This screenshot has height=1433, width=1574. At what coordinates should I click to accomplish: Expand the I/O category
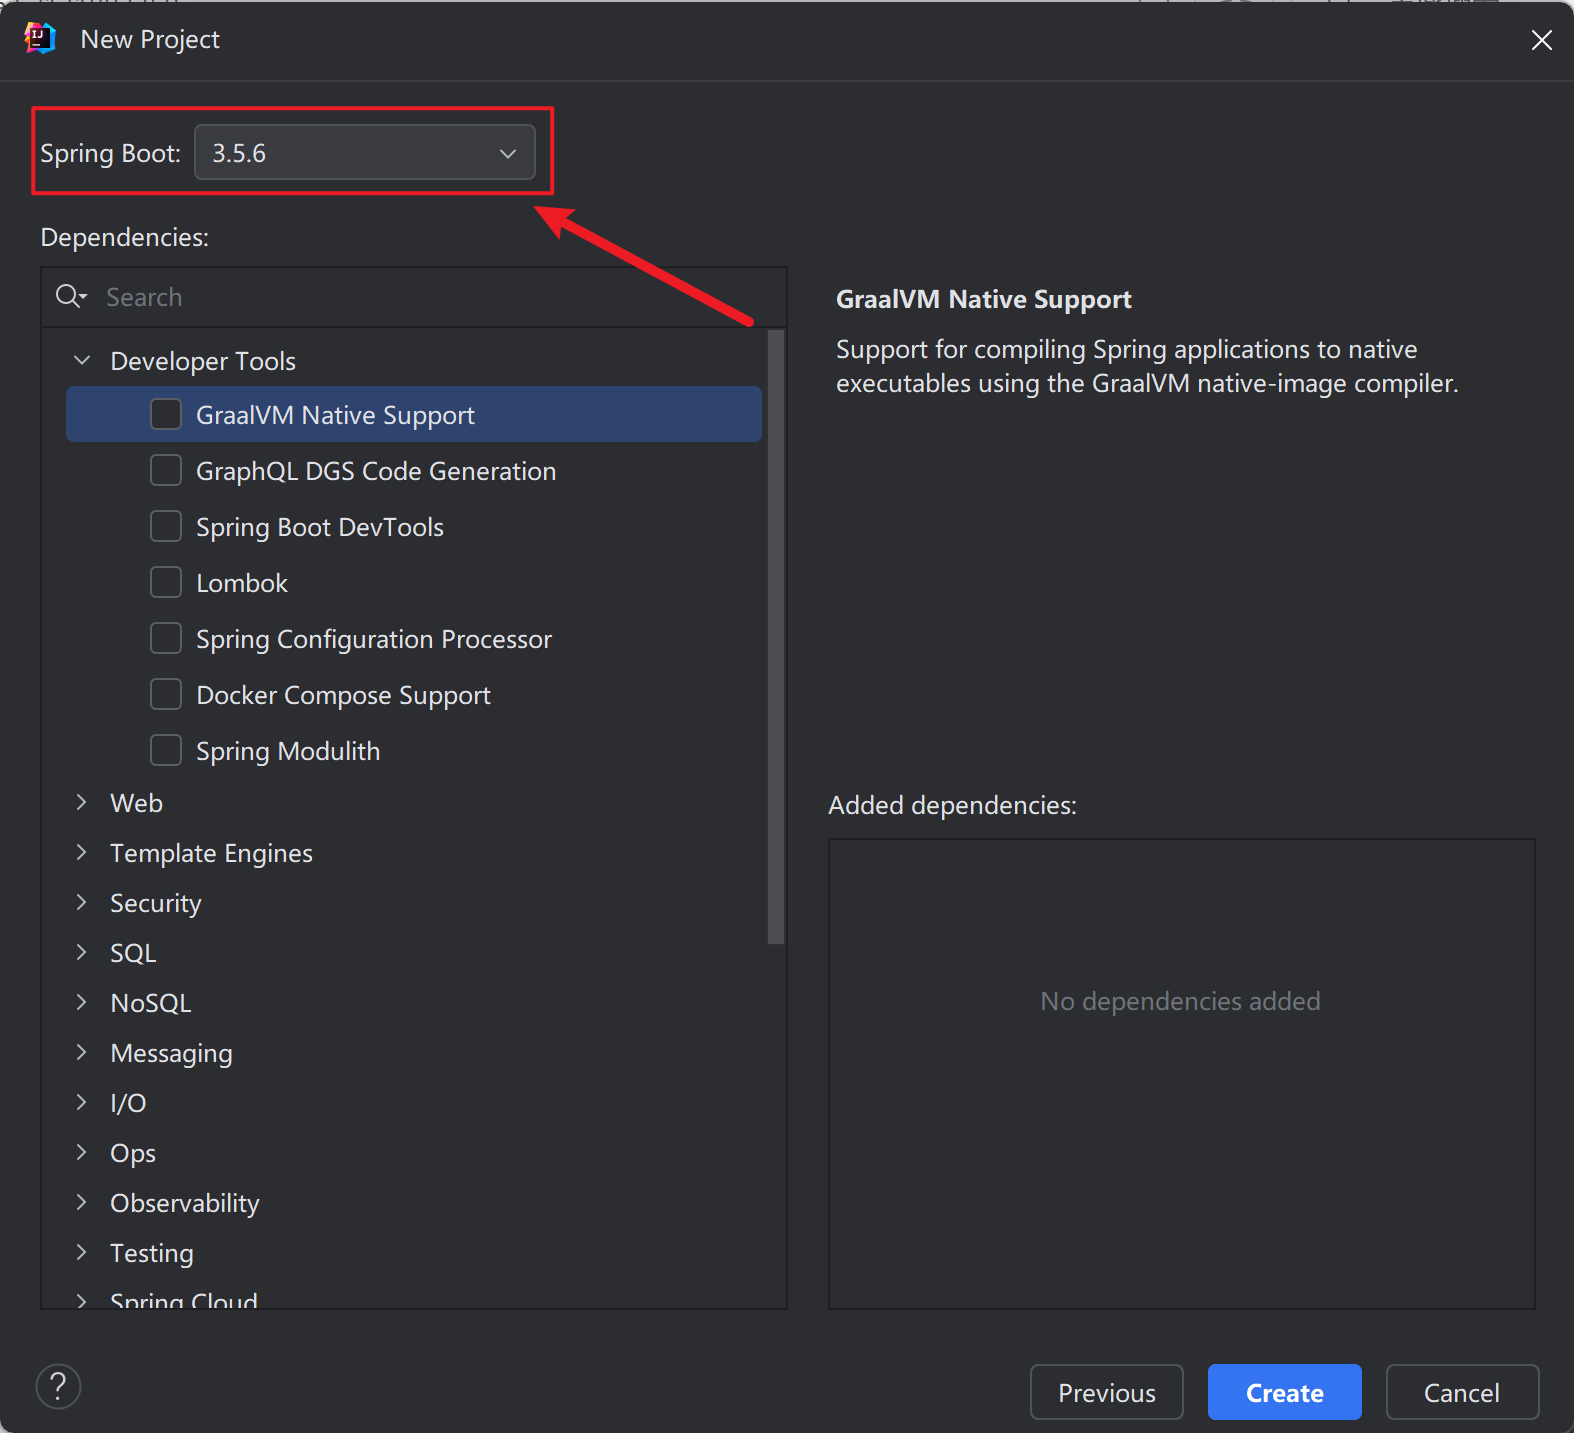pyautogui.click(x=82, y=1102)
